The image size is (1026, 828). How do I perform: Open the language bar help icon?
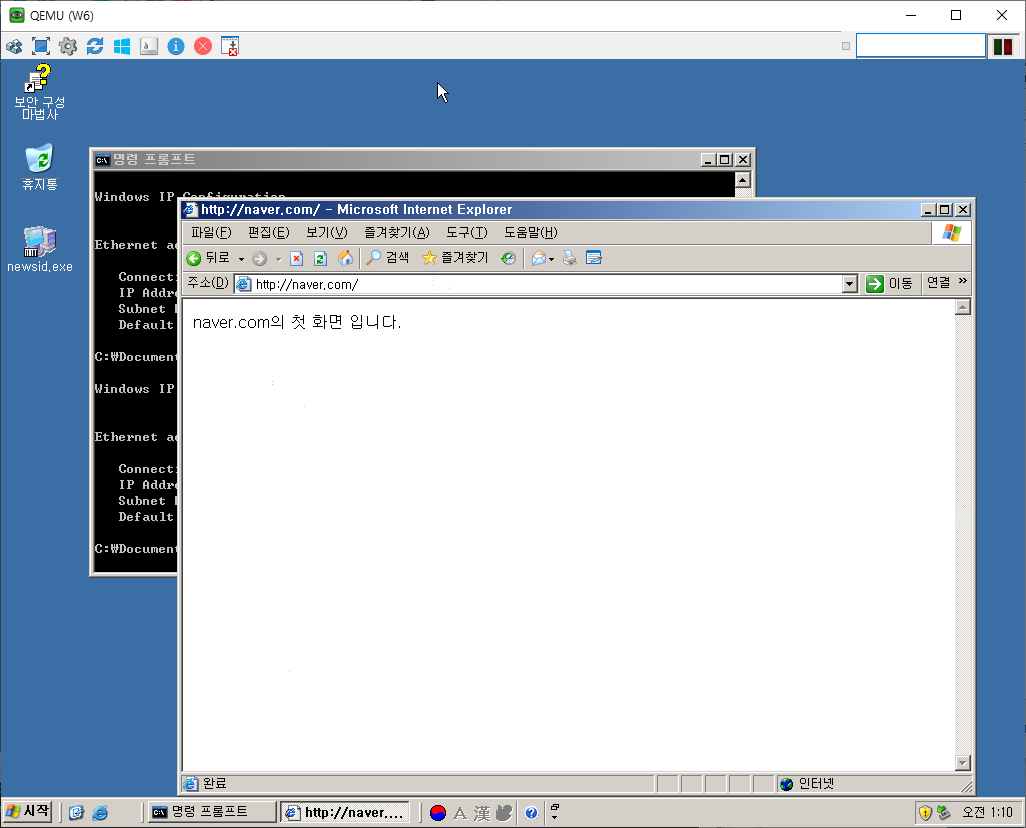[531, 813]
